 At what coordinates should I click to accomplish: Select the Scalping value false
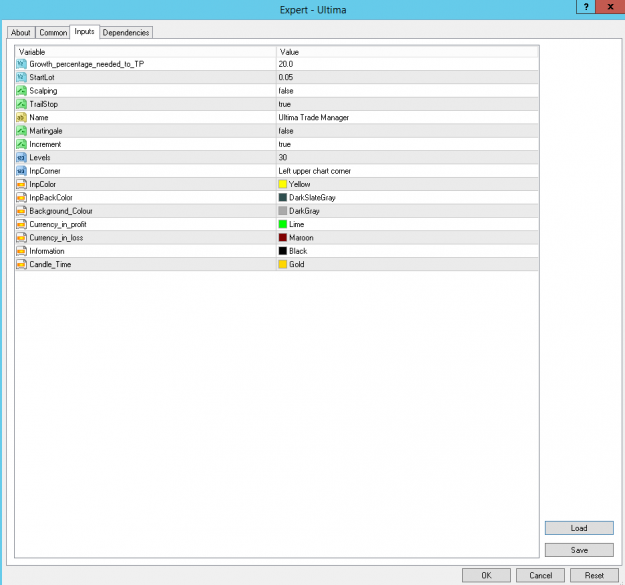point(286,91)
